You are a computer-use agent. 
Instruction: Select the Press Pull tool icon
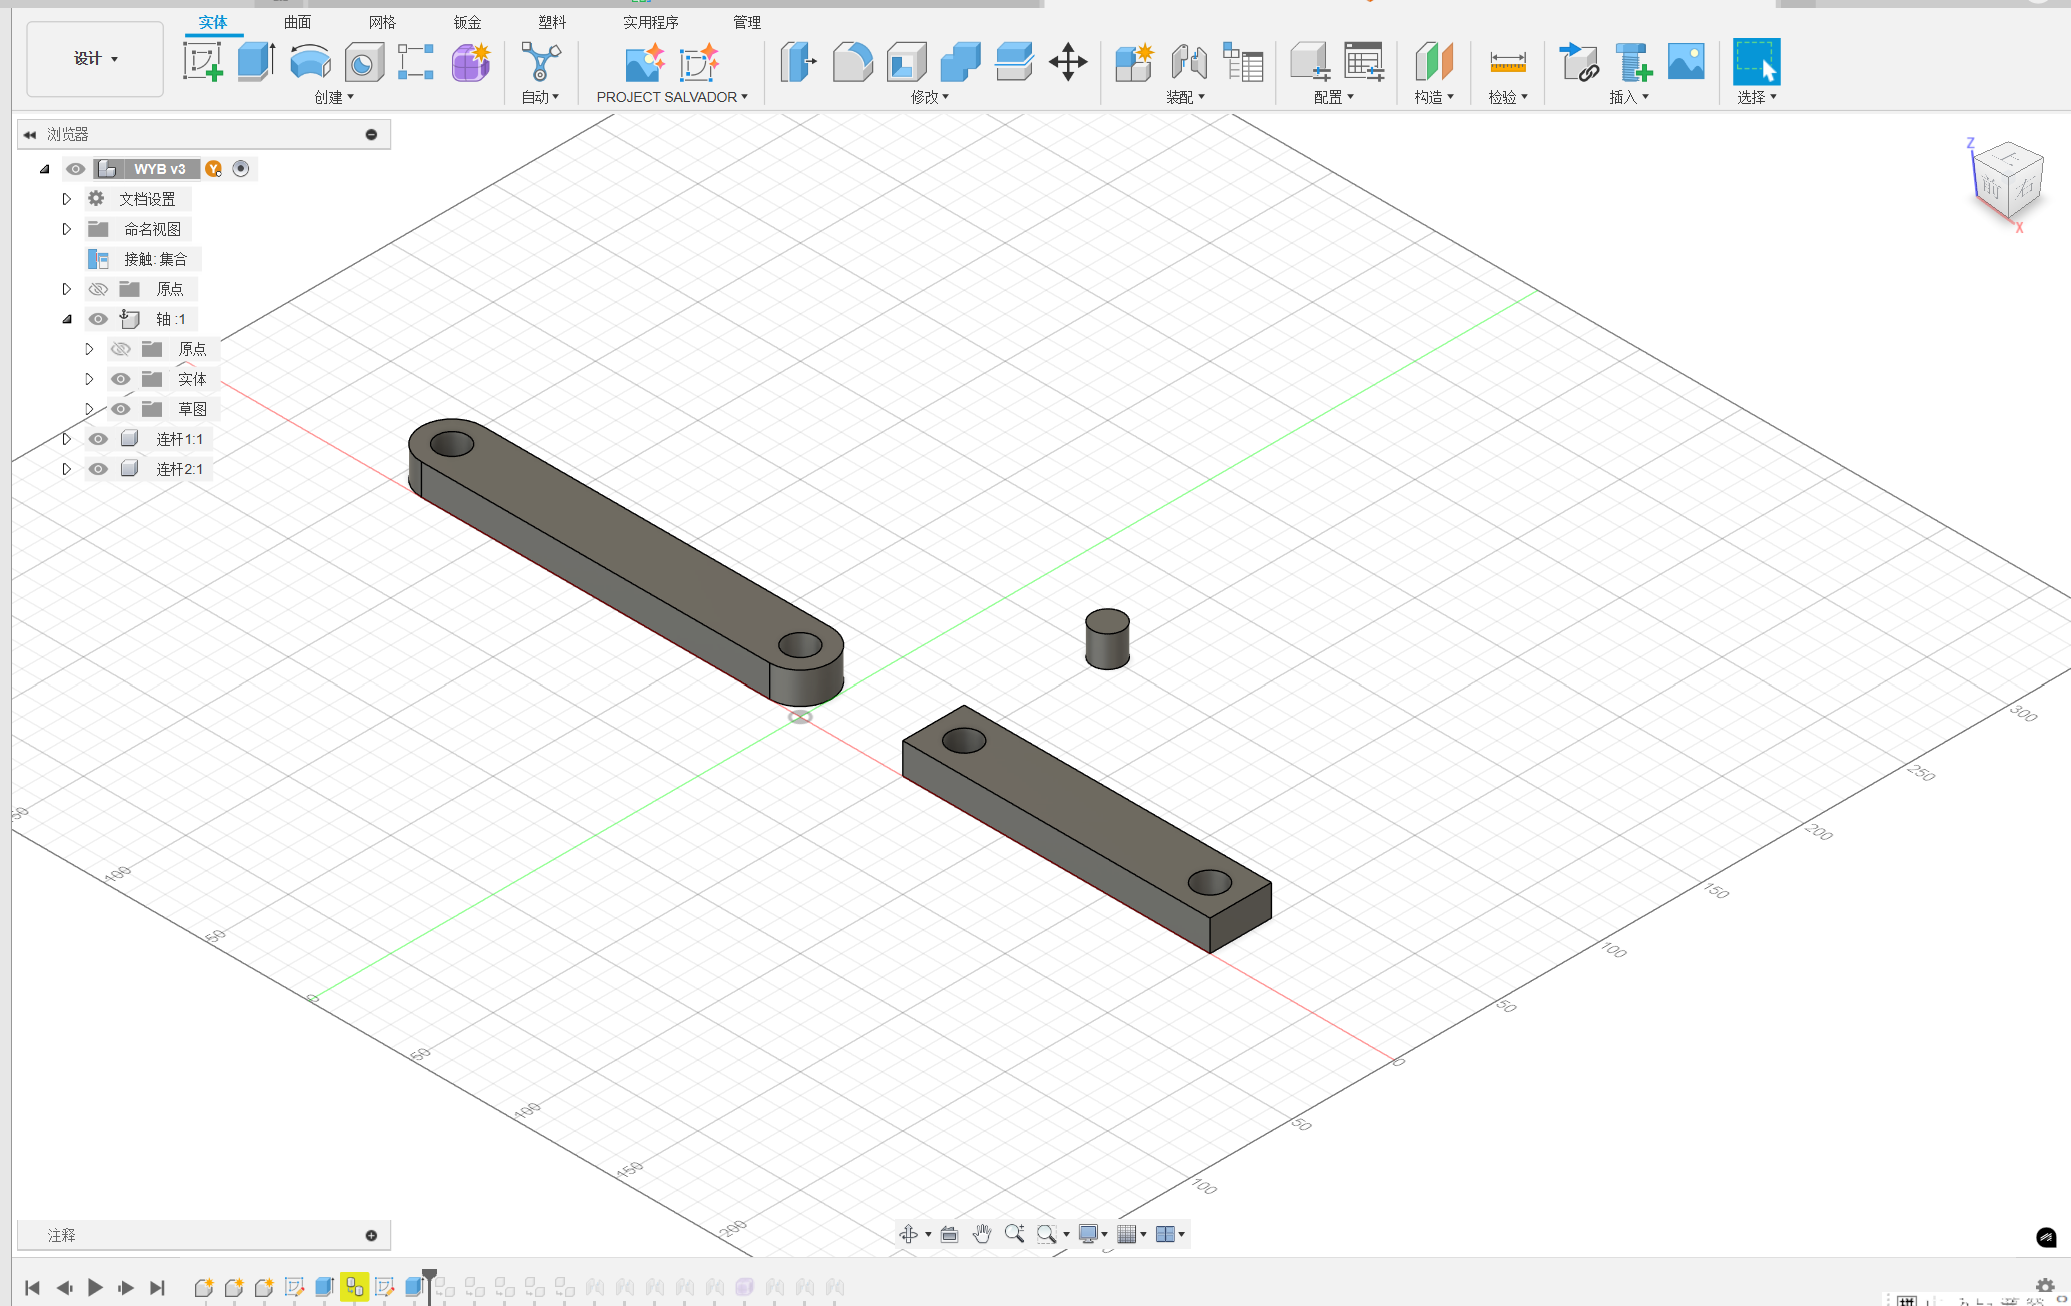pyautogui.click(x=798, y=62)
